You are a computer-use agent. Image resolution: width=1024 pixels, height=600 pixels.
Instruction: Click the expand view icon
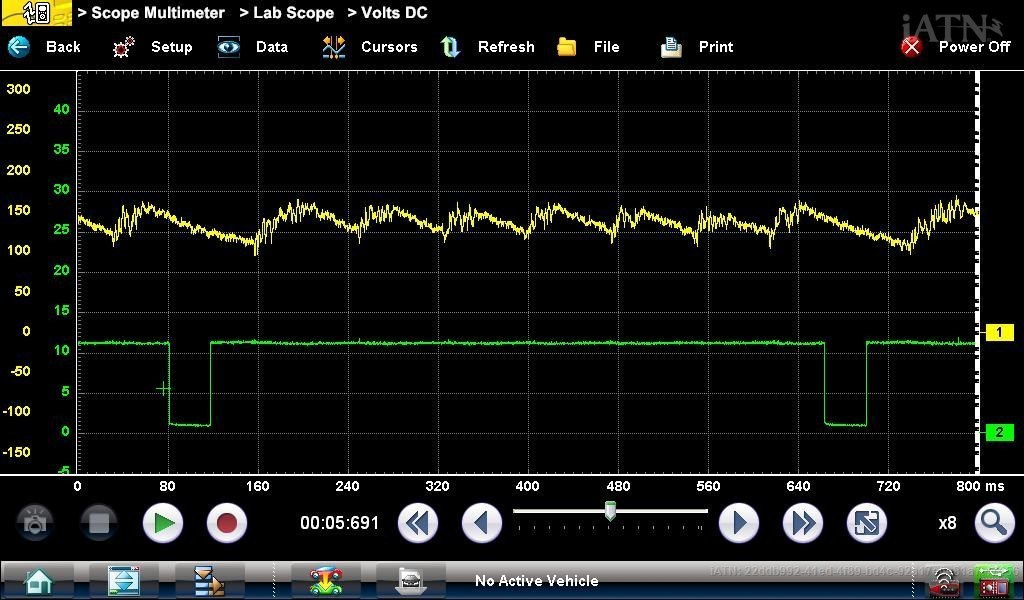coord(866,523)
